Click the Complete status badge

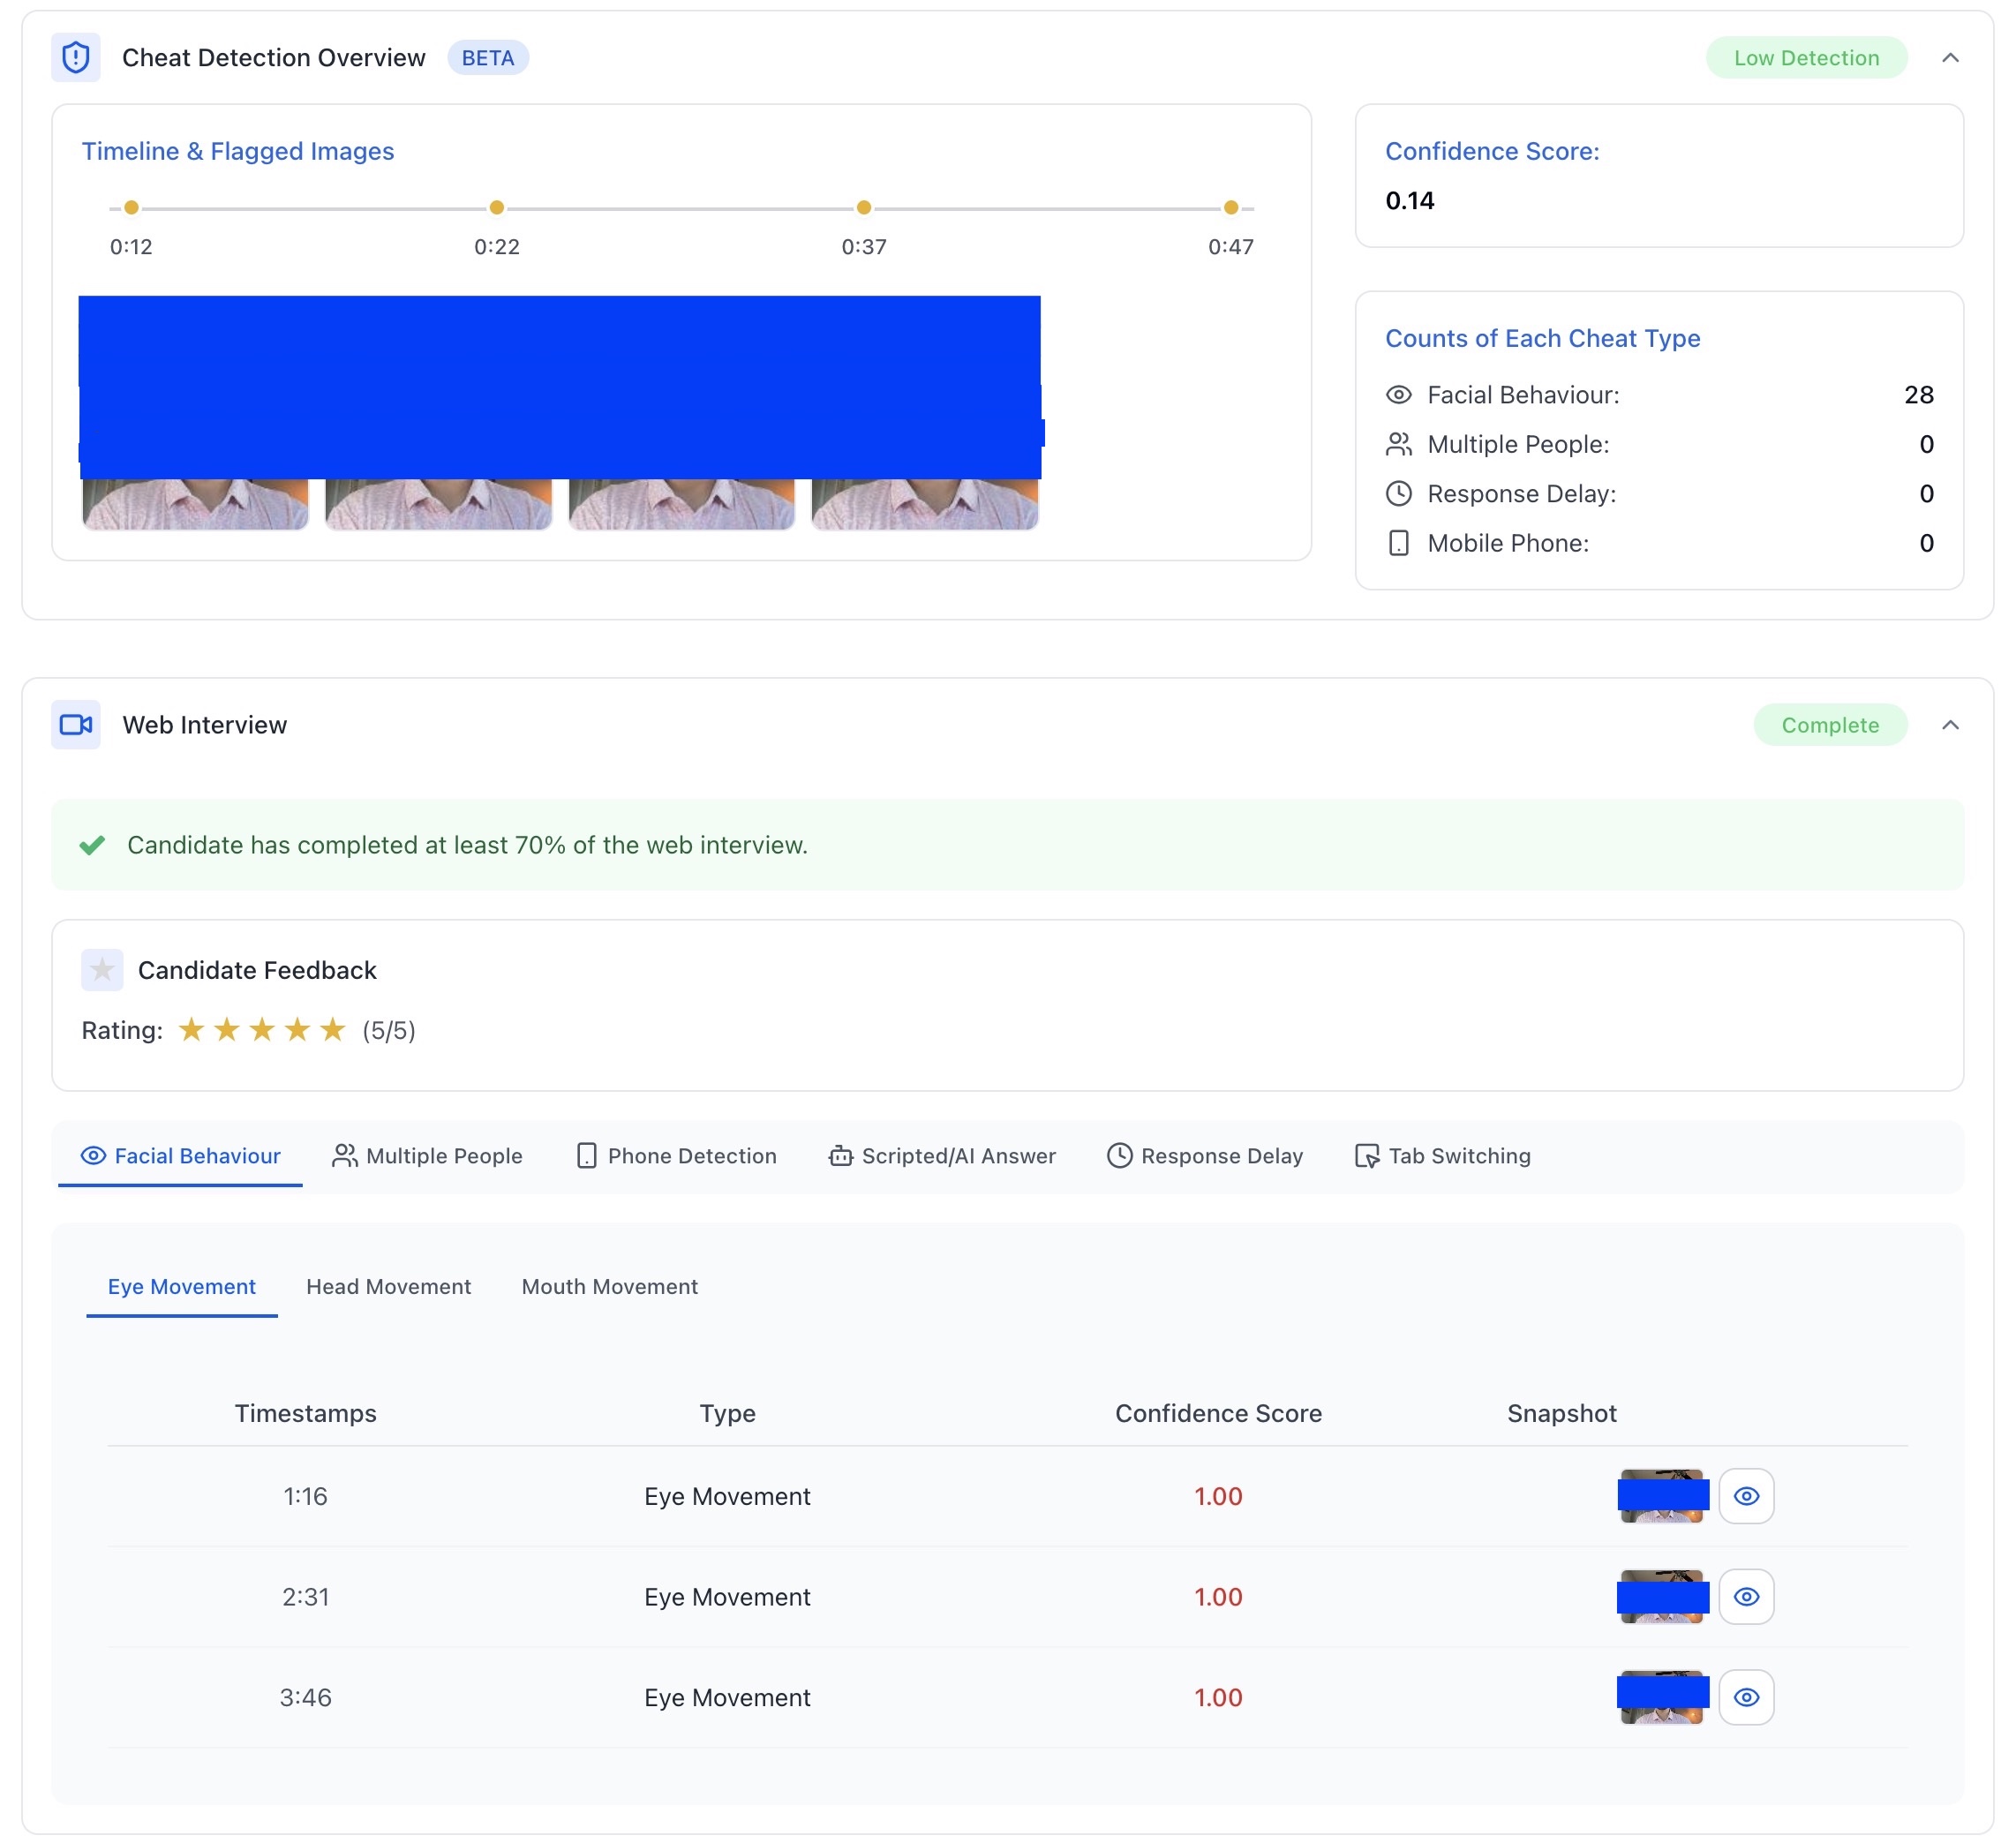click(1830, 725)
